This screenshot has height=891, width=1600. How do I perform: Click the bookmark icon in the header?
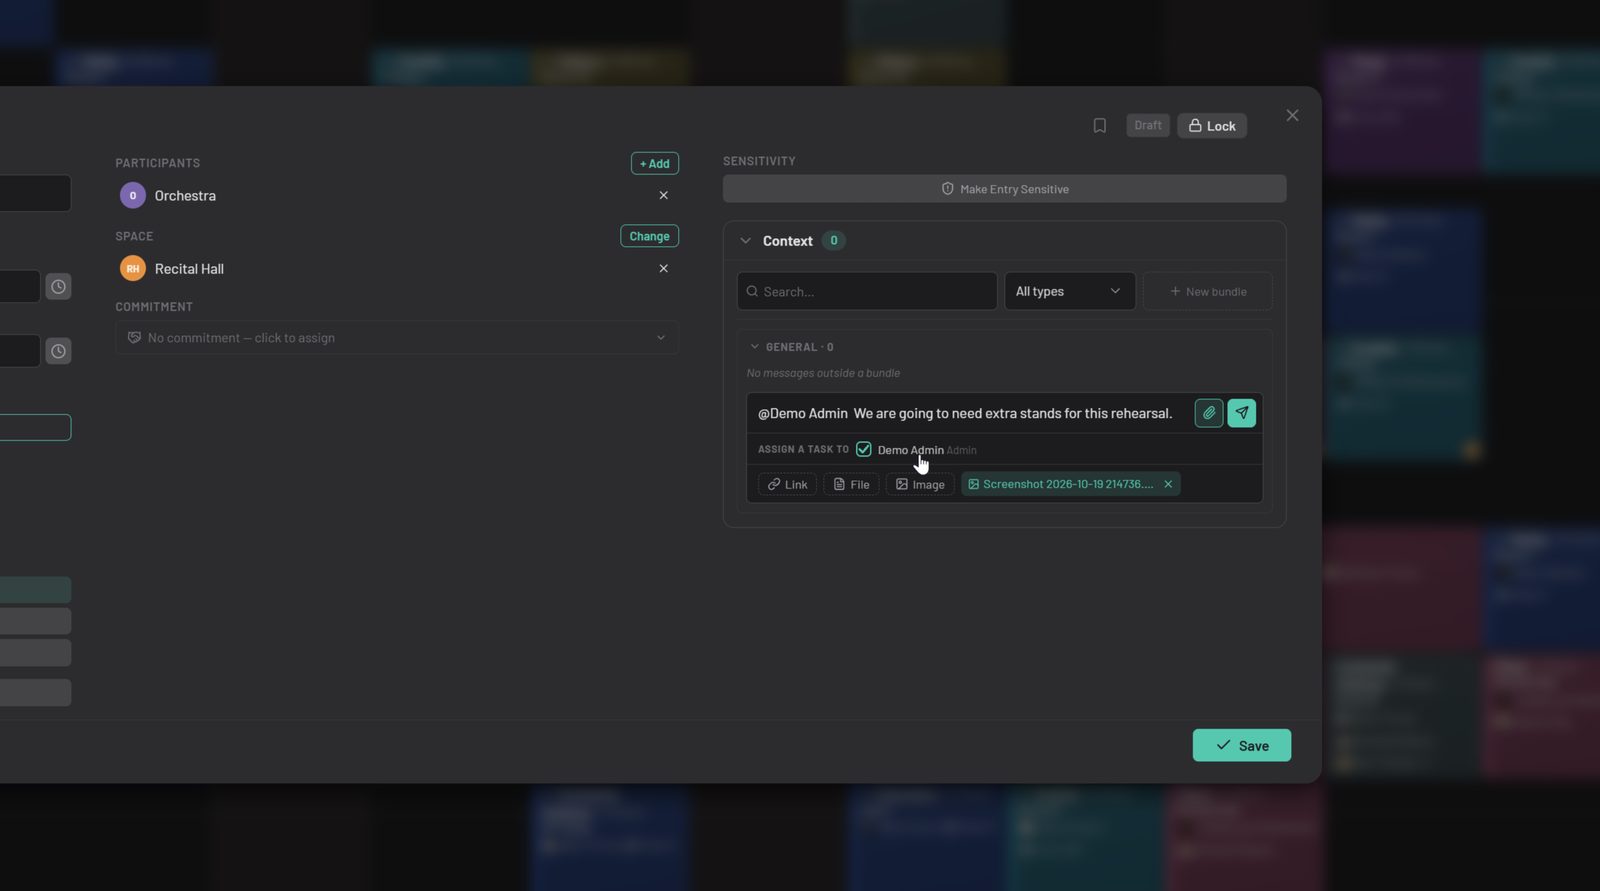click(x=1099, y=126)
